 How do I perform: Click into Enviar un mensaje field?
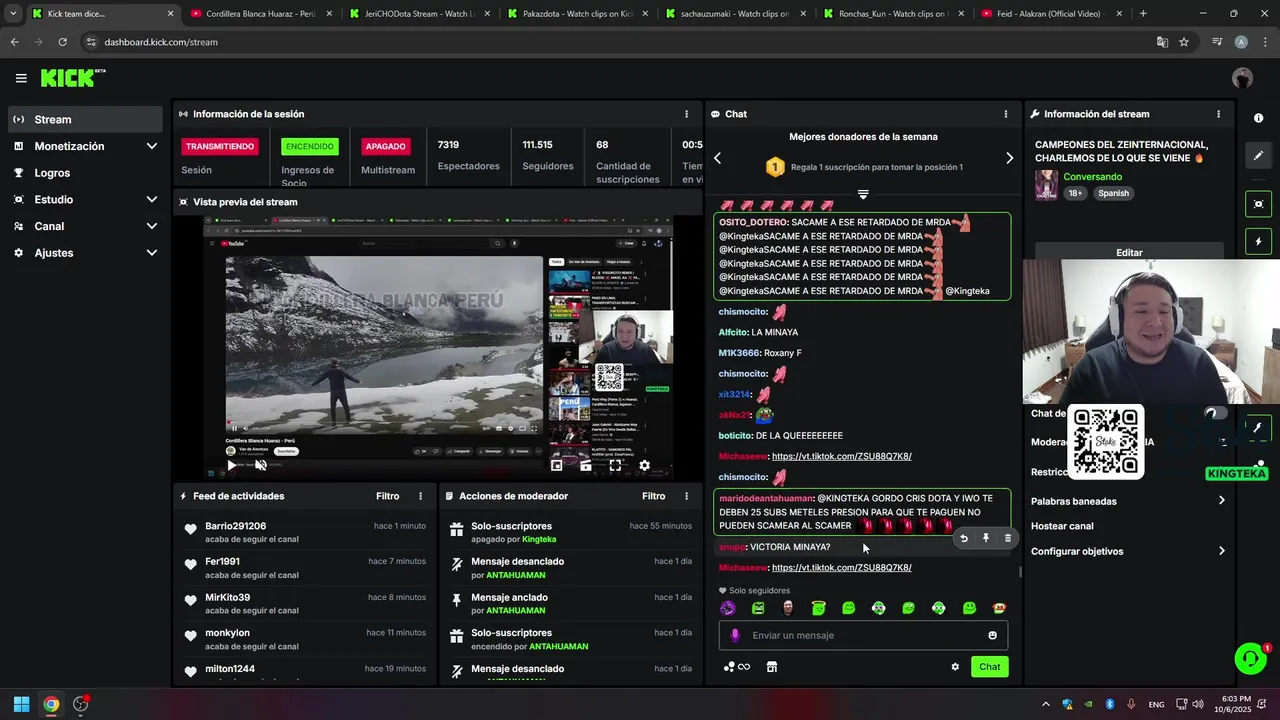coord(863,635)
